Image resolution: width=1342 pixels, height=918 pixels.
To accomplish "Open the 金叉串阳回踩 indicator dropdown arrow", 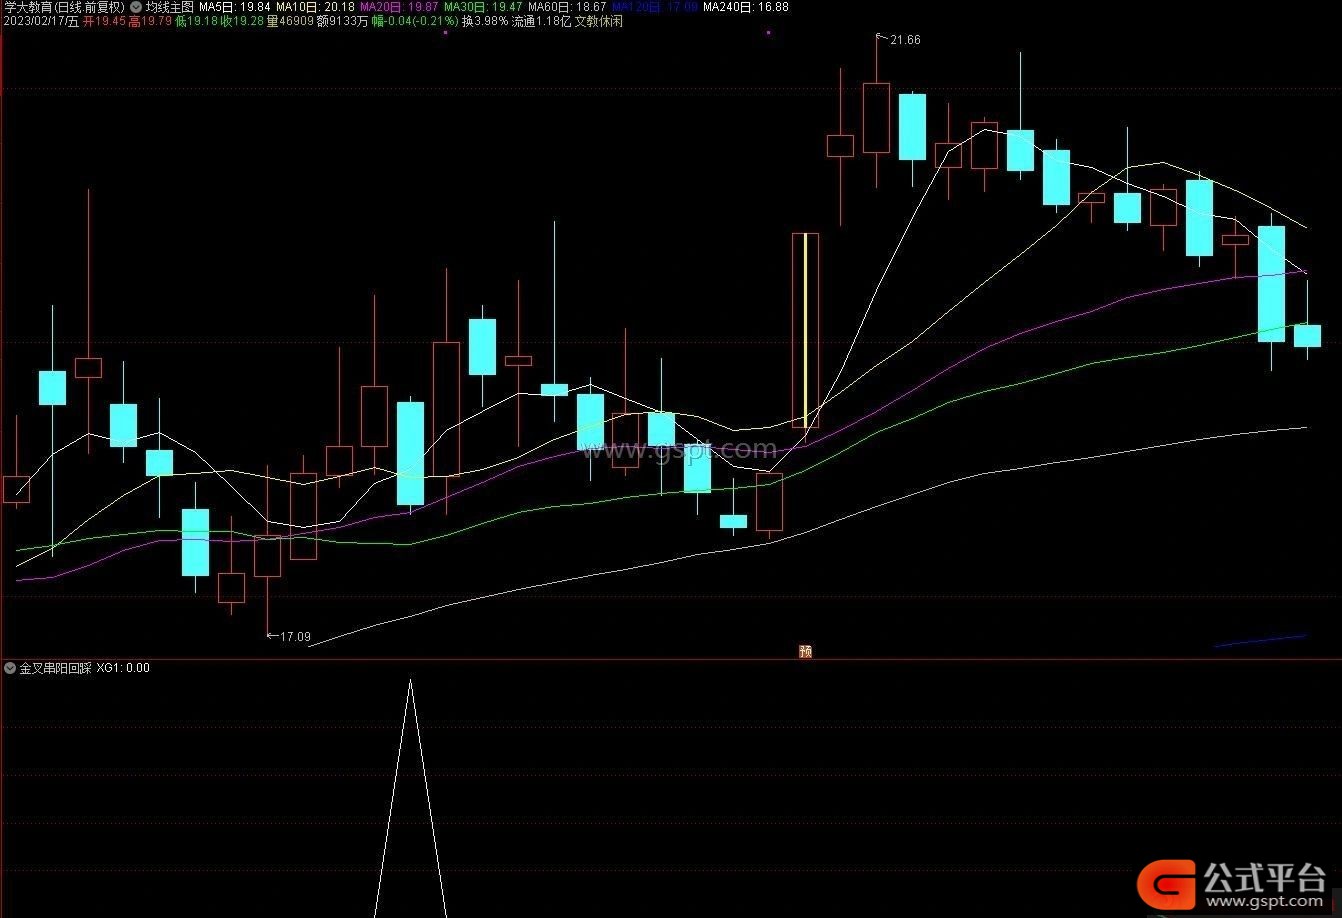I will pyautogui.click(x=10, y=667).
